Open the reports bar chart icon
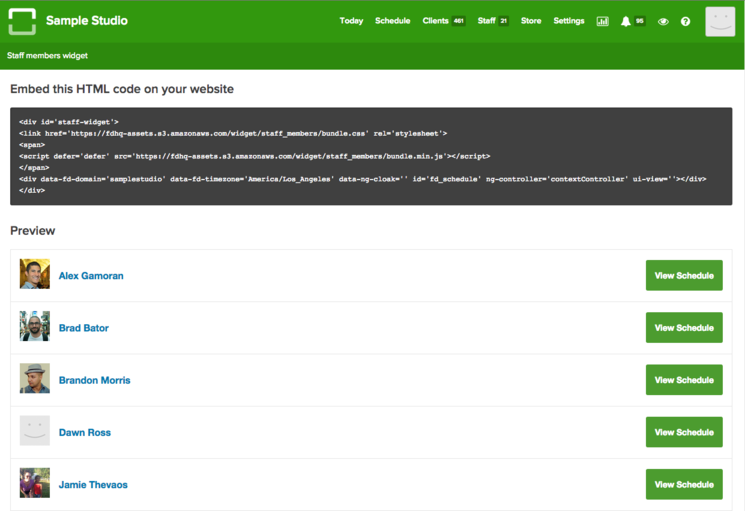This screenshot has width=745, height=511. coord(602,21)
